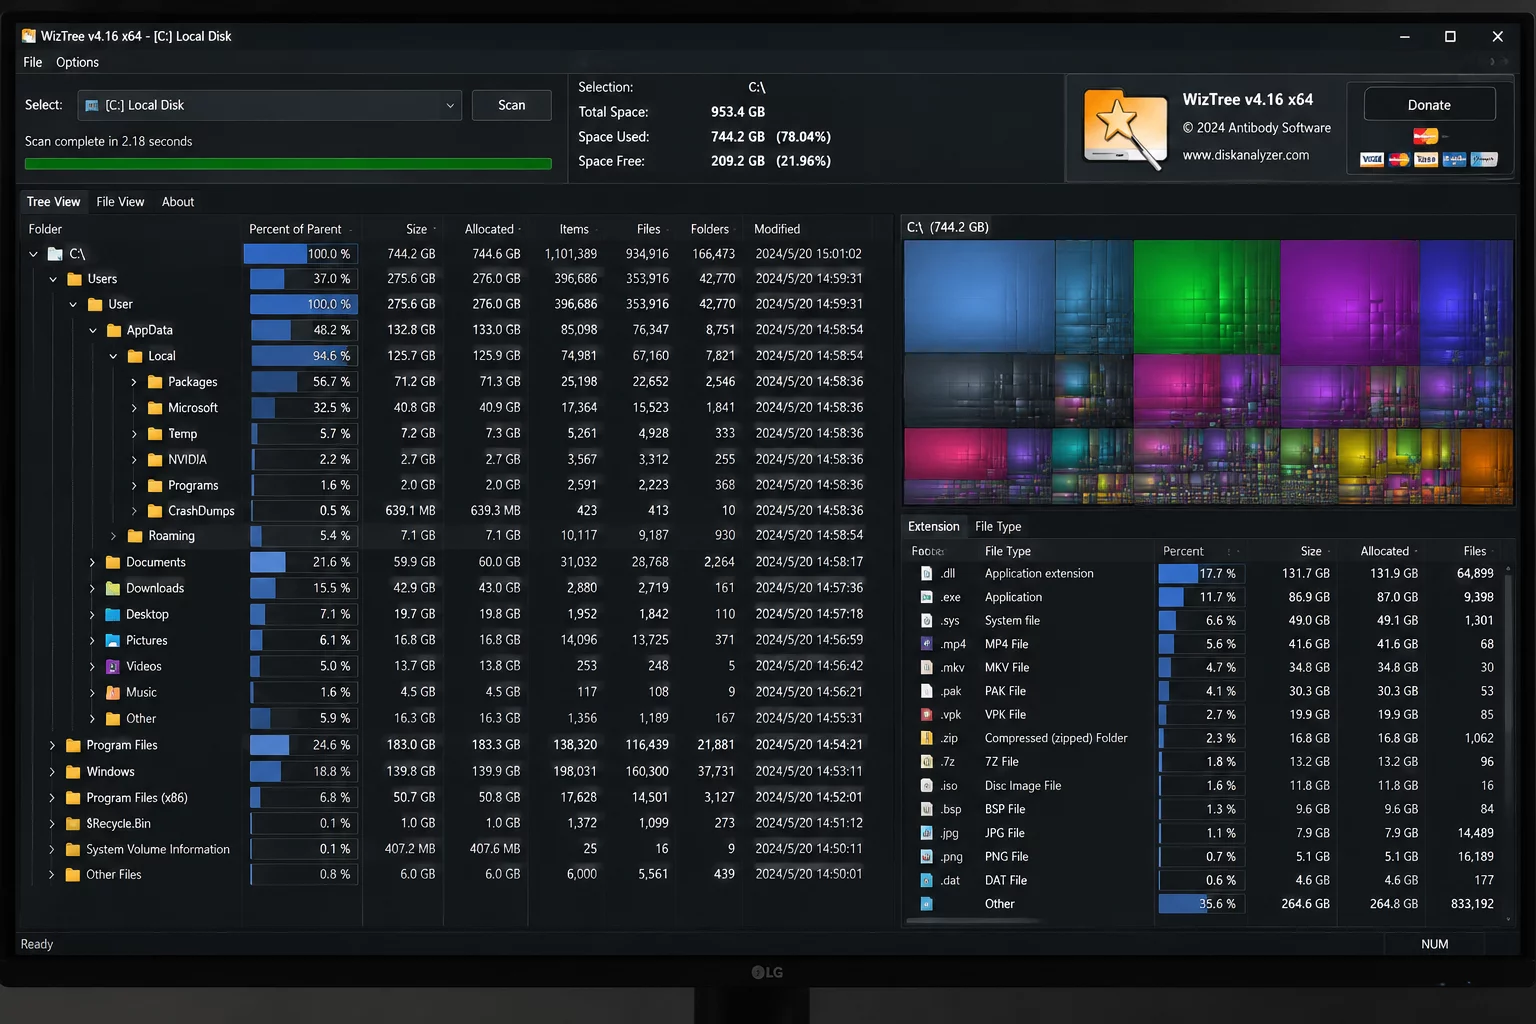The height and width of the screenshot is (1024, 1536).
Task: Click the Documents folder icon
Action: (x=113, y=562)
